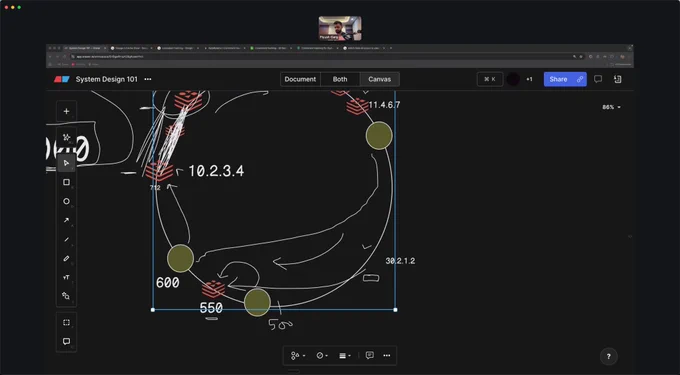The image size is (680, 375).
Task: Select the olive circle below 11.4.6.7
Action: (379, 135)
